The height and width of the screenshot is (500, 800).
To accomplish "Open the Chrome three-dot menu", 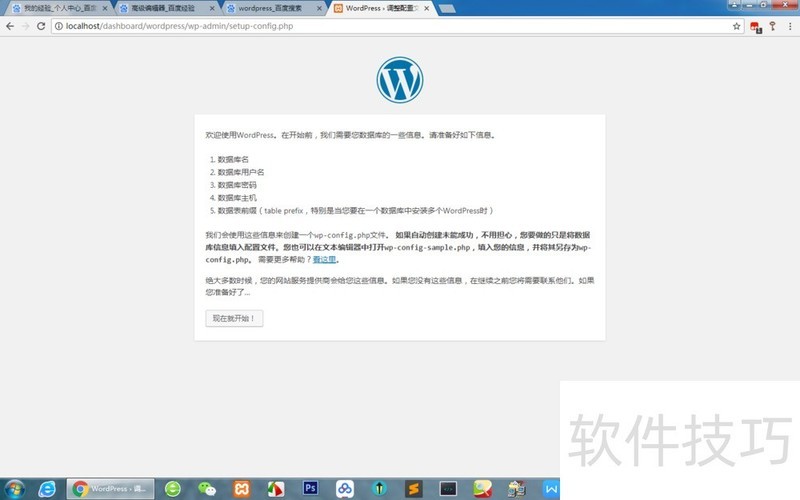I will 790,26.
